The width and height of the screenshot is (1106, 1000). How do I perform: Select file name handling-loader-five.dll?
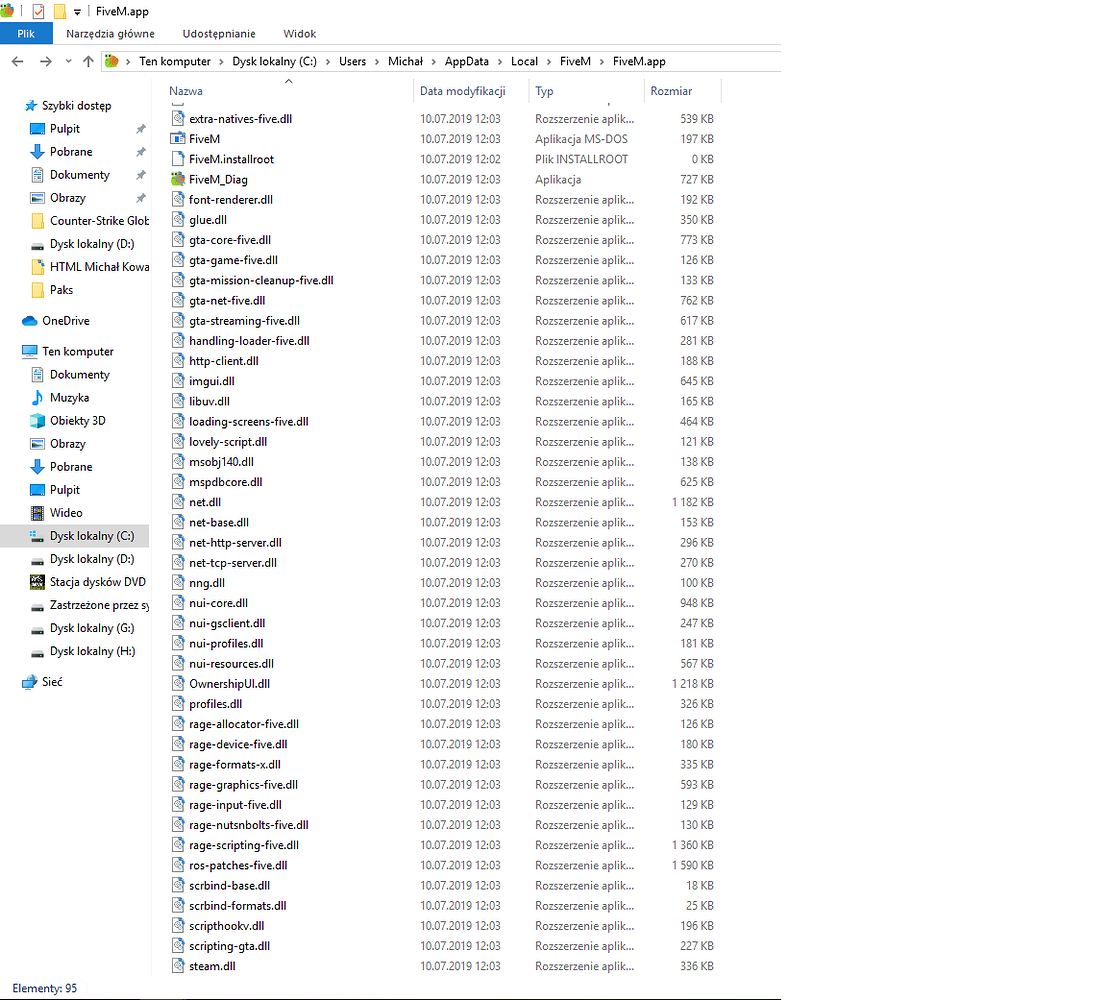[x=249, y=341]
